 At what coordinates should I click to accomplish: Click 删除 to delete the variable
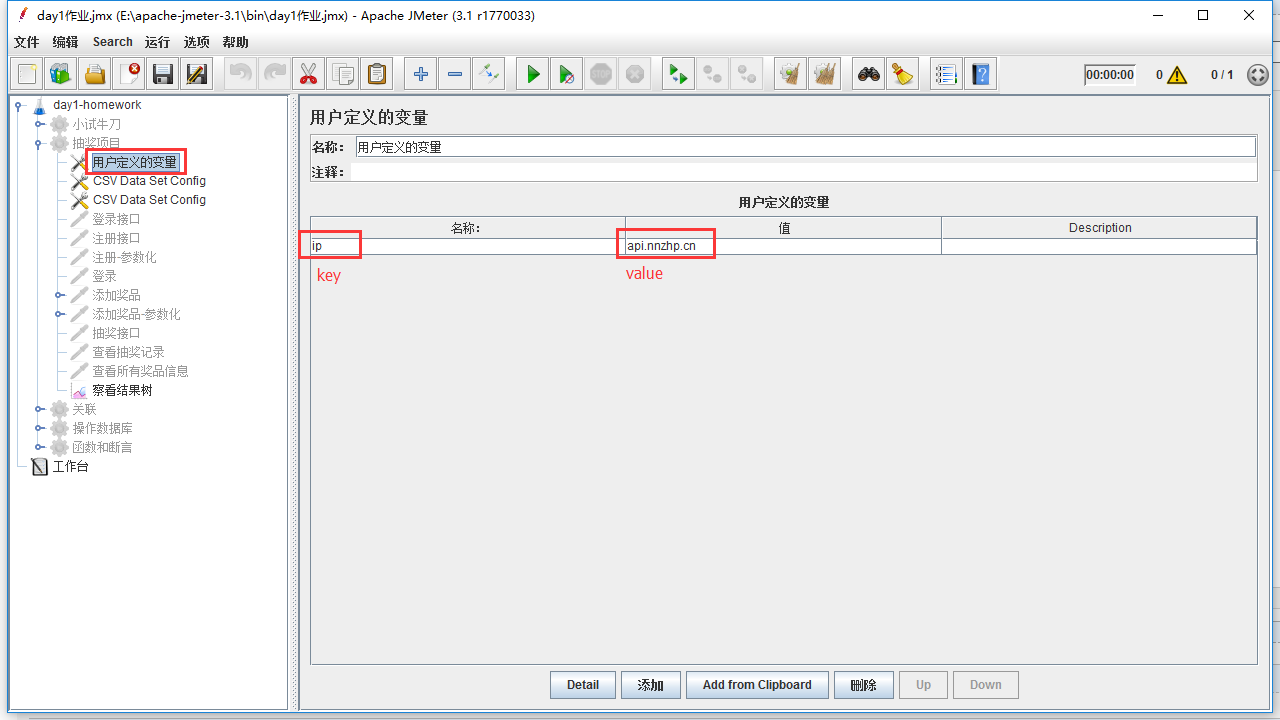(x=863, y=685)
